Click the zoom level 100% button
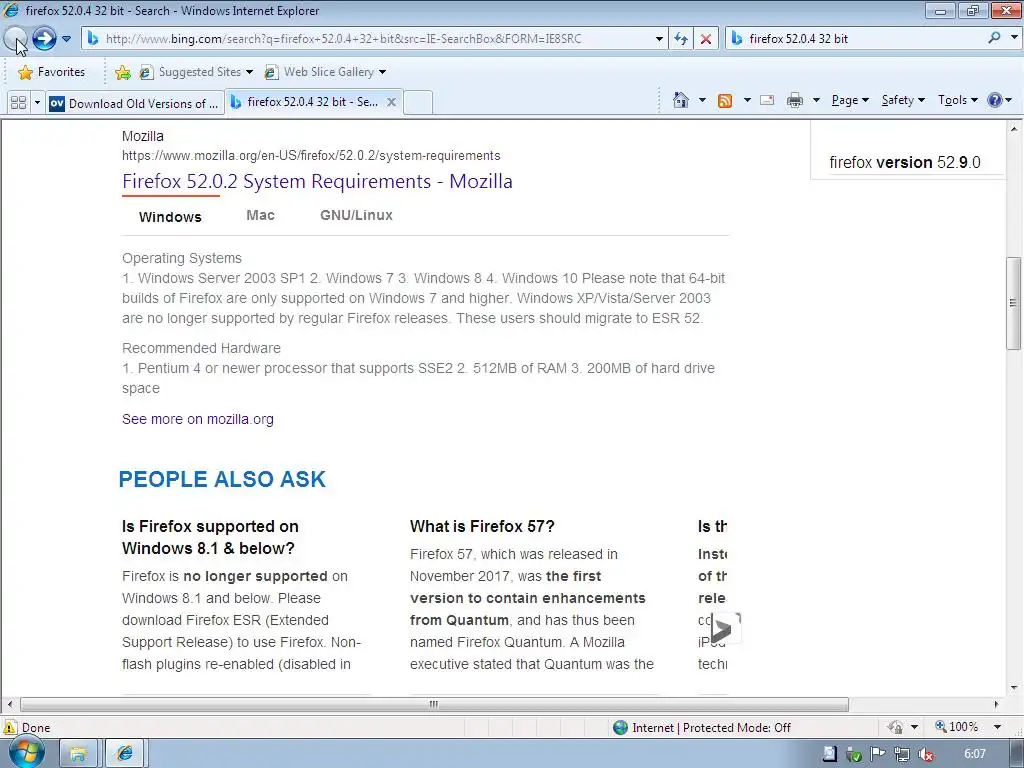Screen dimensions: 1024x768 957,727
